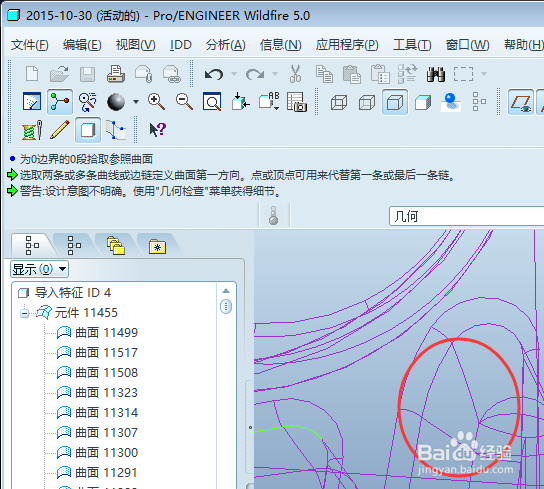Click the dashed selection box tool
544x489 pixels.
point(463,74)
